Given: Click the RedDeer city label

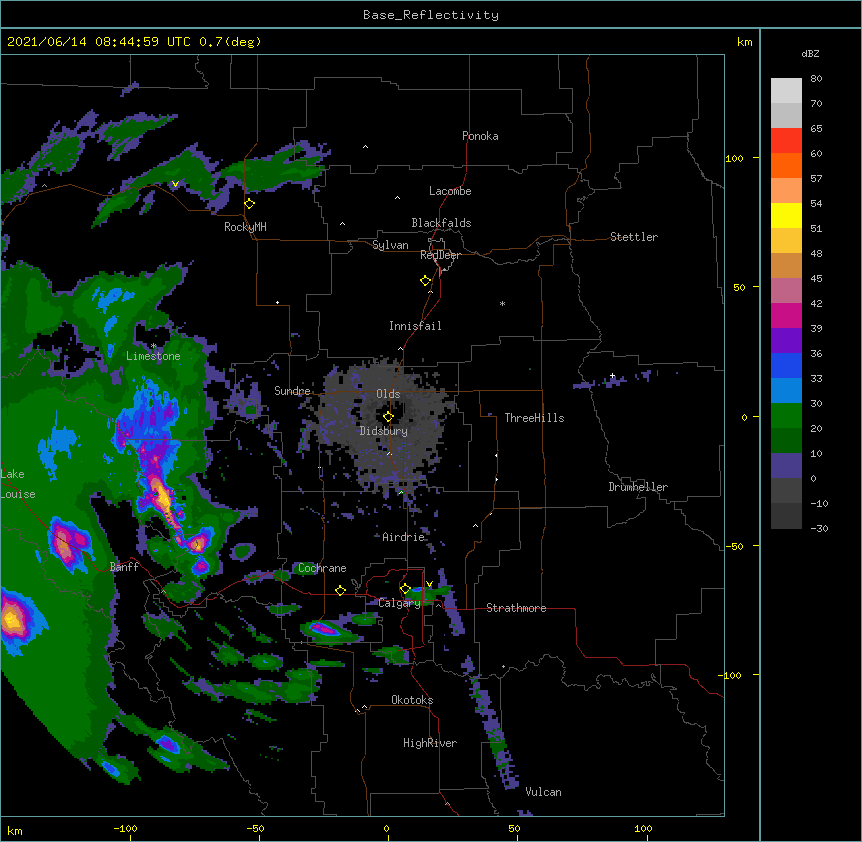Looking at the screenshot, I should point(440,255).
